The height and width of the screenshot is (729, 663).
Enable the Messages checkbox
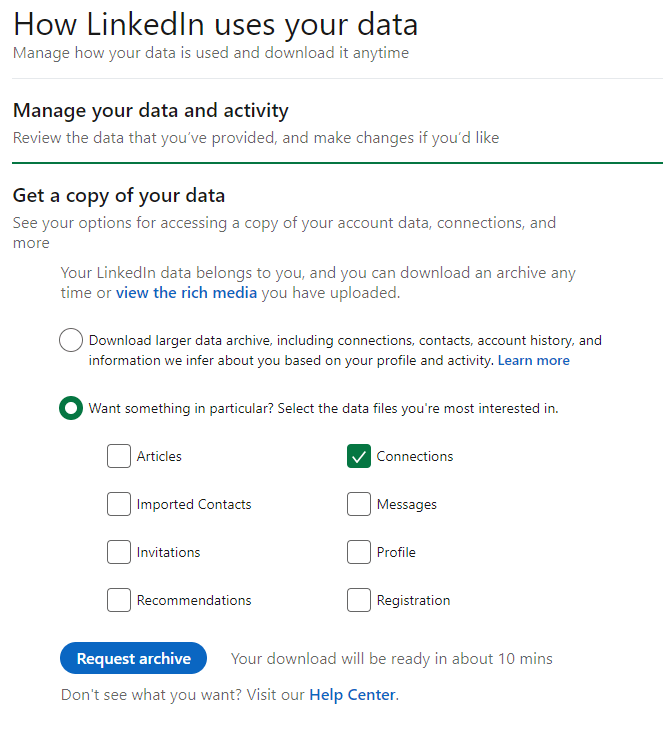point(358,504)
